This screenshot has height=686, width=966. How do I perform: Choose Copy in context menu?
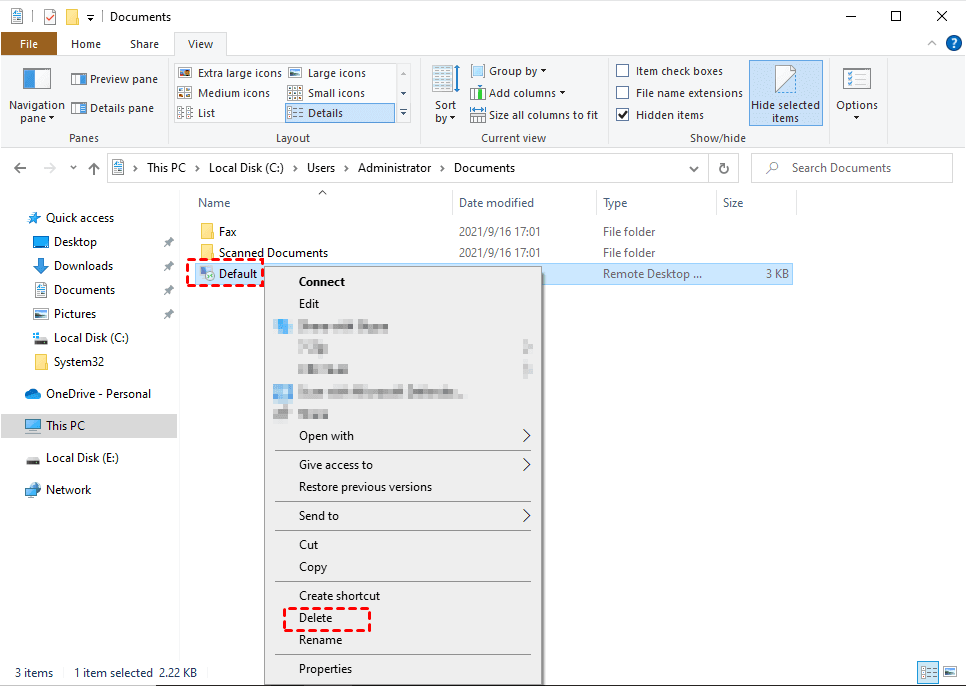[x=313, y=567]
